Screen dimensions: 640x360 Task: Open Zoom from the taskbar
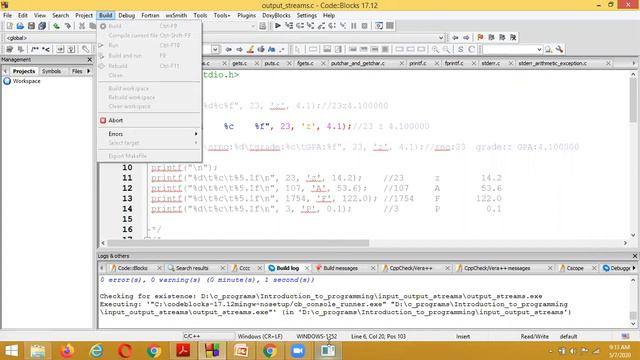(298, 351)
